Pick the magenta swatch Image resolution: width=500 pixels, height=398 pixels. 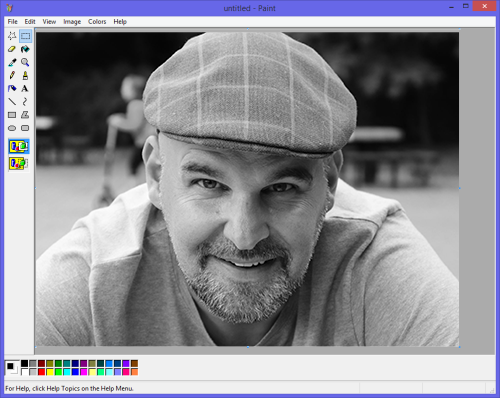[x=84, y=372]
